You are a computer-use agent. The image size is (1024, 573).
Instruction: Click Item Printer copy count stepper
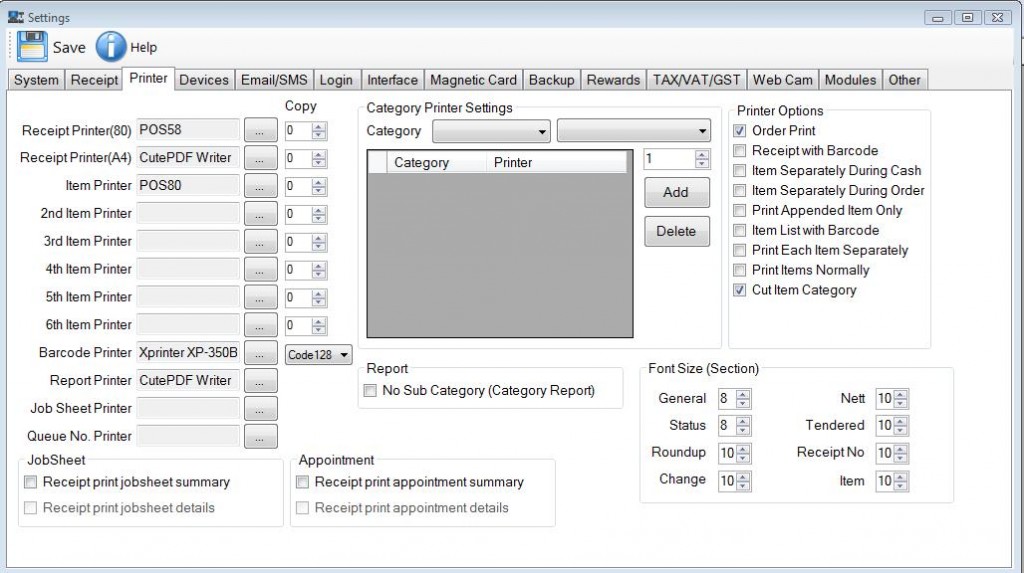pos(319,187)
